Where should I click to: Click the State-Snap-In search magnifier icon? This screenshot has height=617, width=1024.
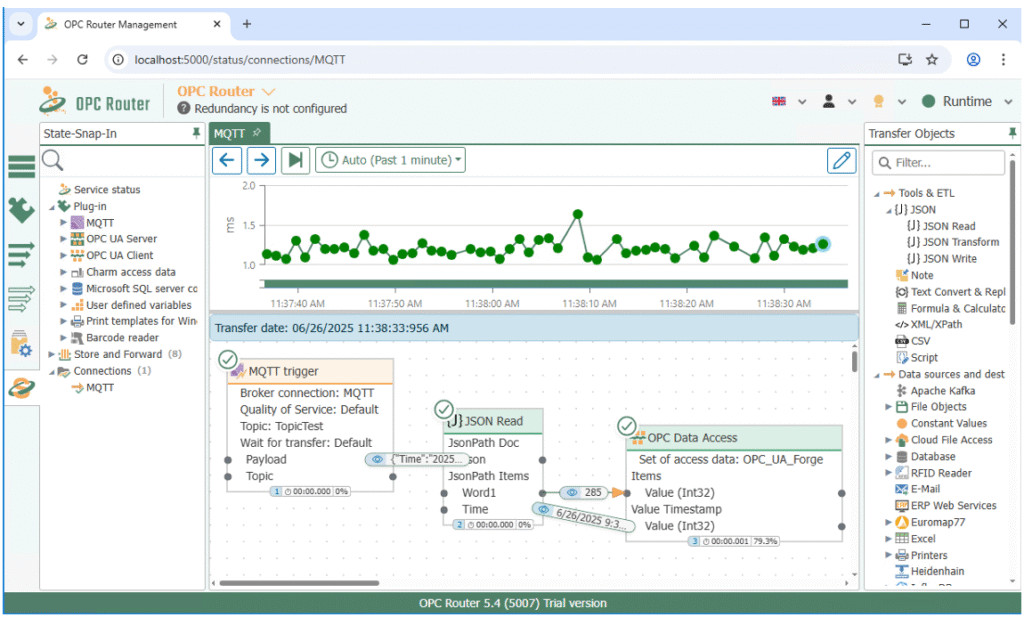coord(52,160)
